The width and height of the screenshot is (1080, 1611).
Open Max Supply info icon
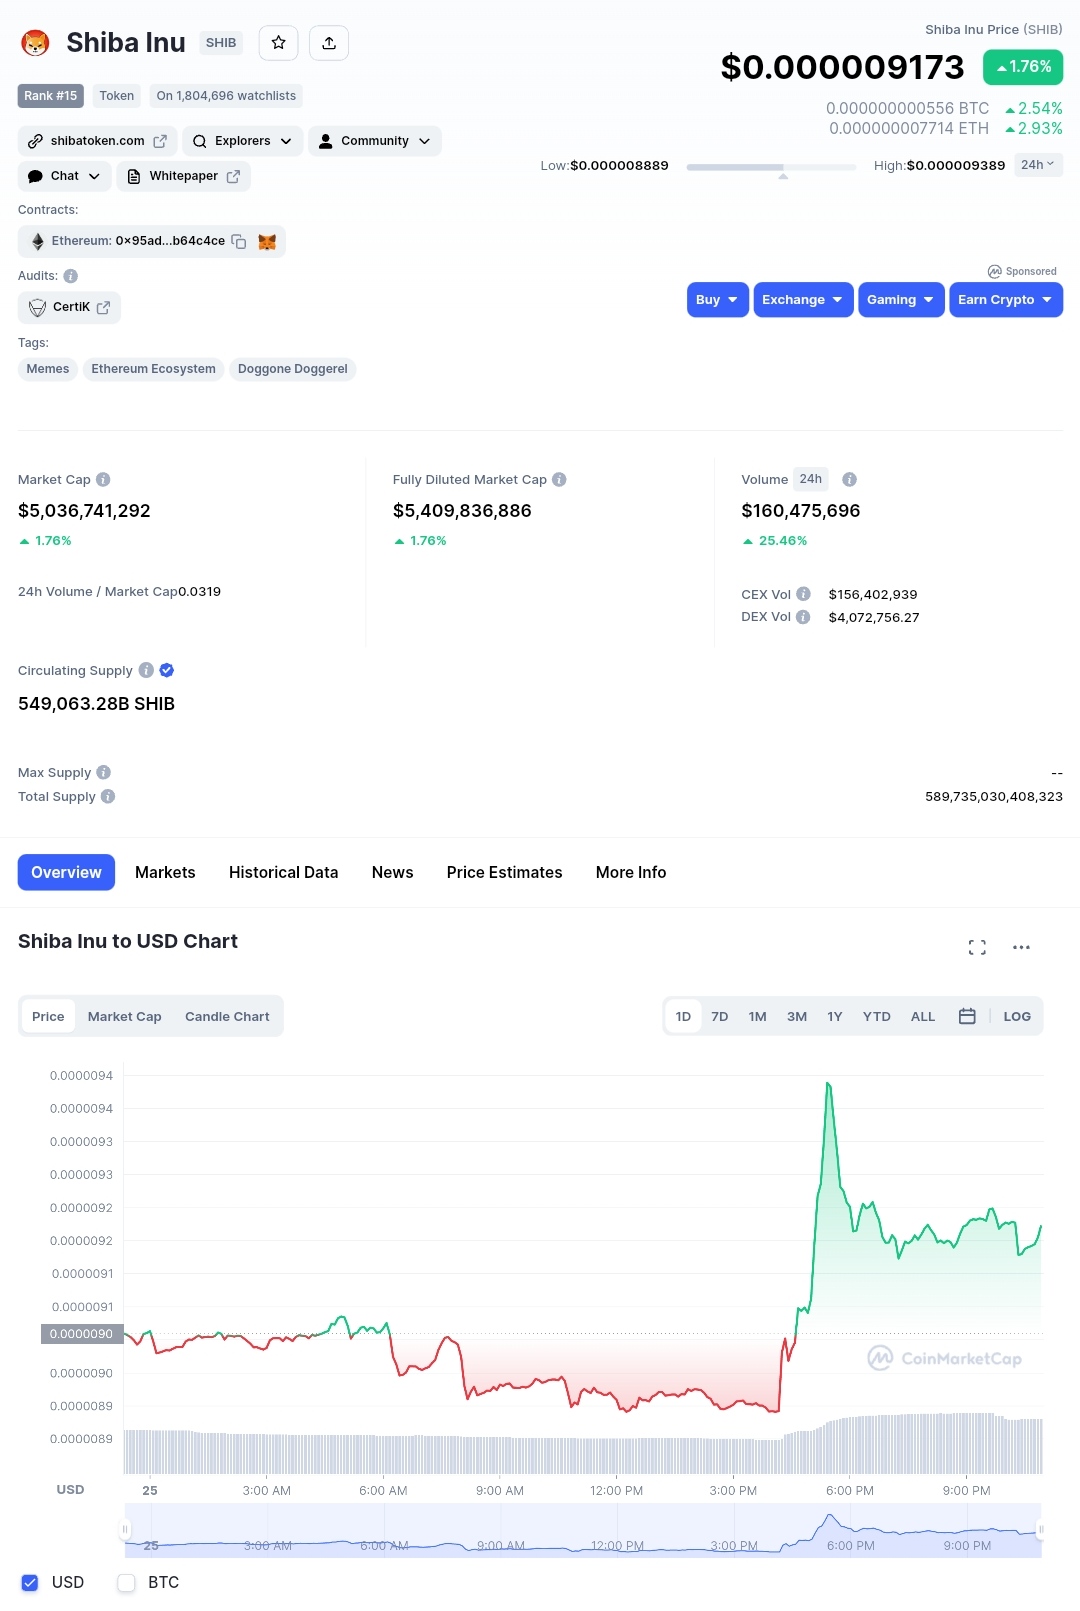104,772
